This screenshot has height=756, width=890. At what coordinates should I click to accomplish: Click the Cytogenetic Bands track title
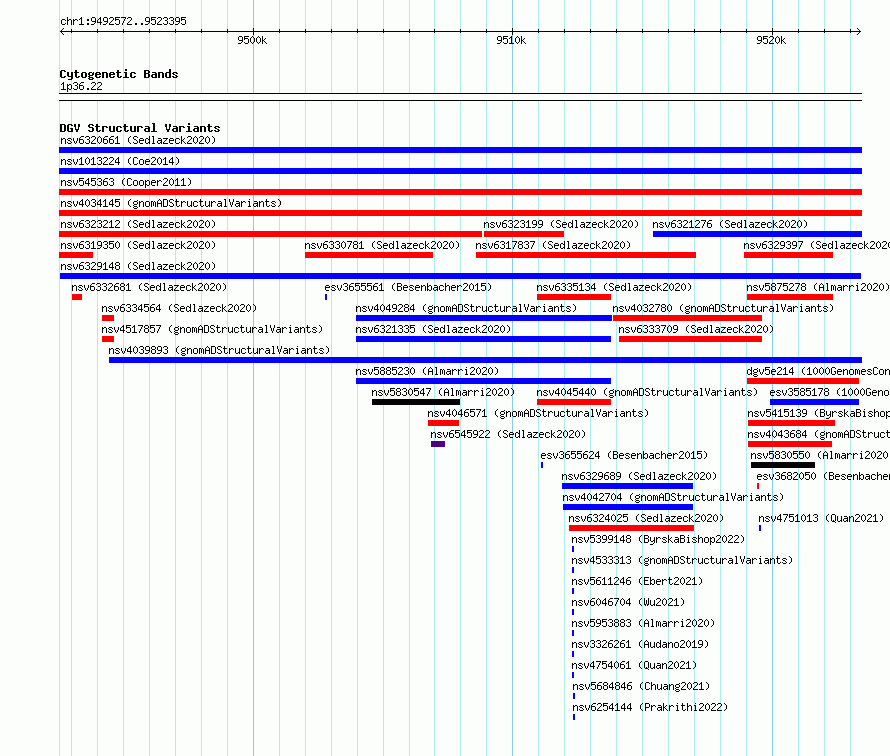pos(119,74)
